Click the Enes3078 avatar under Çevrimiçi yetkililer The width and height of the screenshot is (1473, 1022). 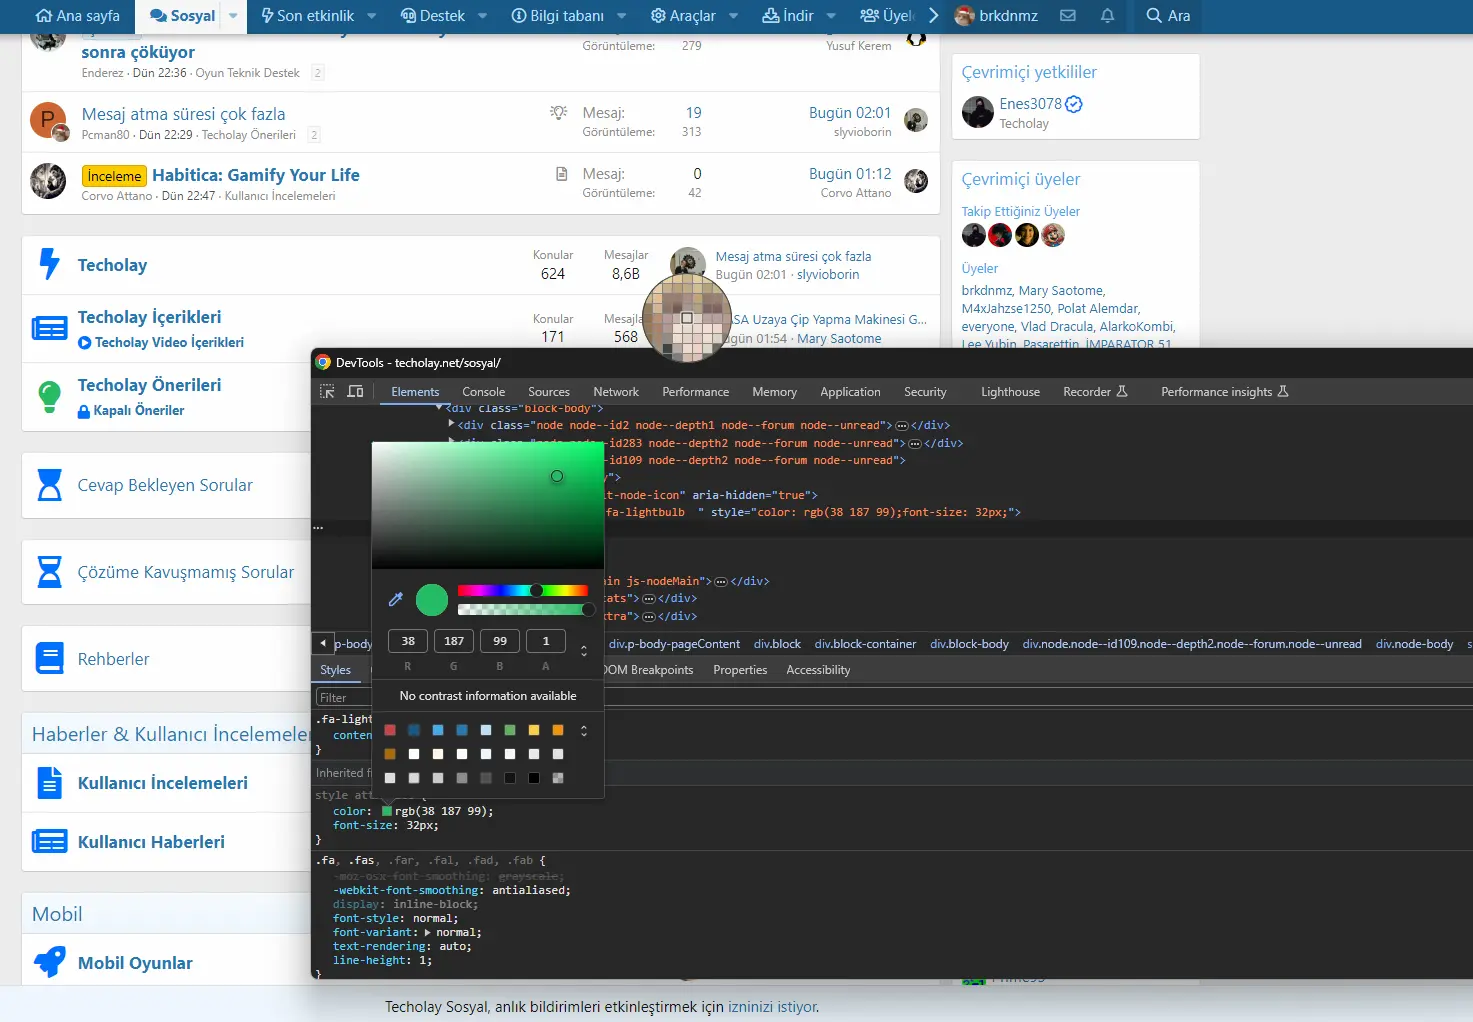(978, 112)
